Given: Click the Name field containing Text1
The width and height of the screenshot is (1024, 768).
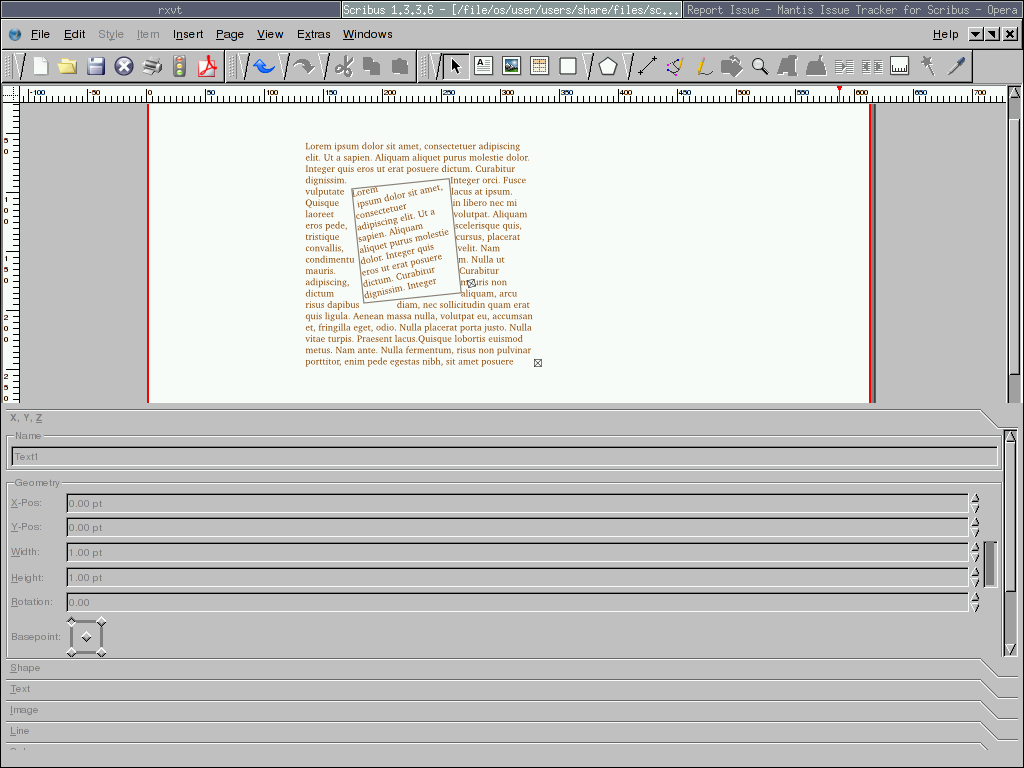Looking at the screenshot, I should (504, 457).
